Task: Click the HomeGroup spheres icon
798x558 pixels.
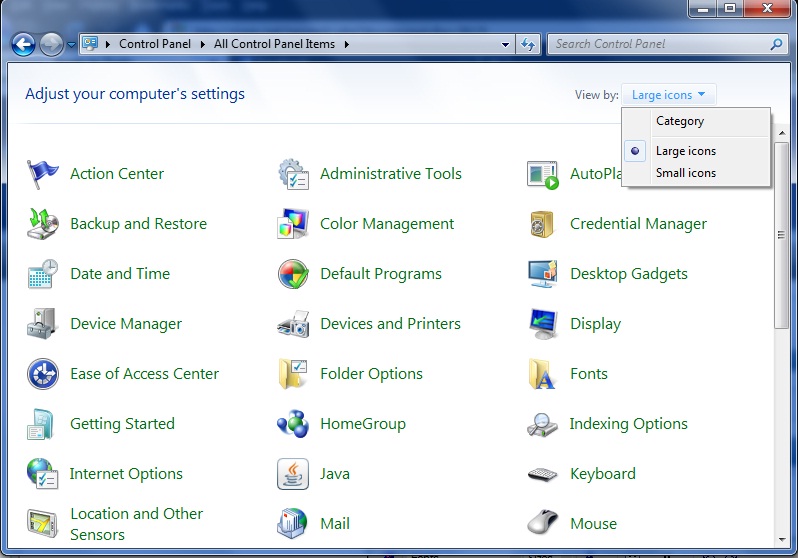Action: coord(293,424)
